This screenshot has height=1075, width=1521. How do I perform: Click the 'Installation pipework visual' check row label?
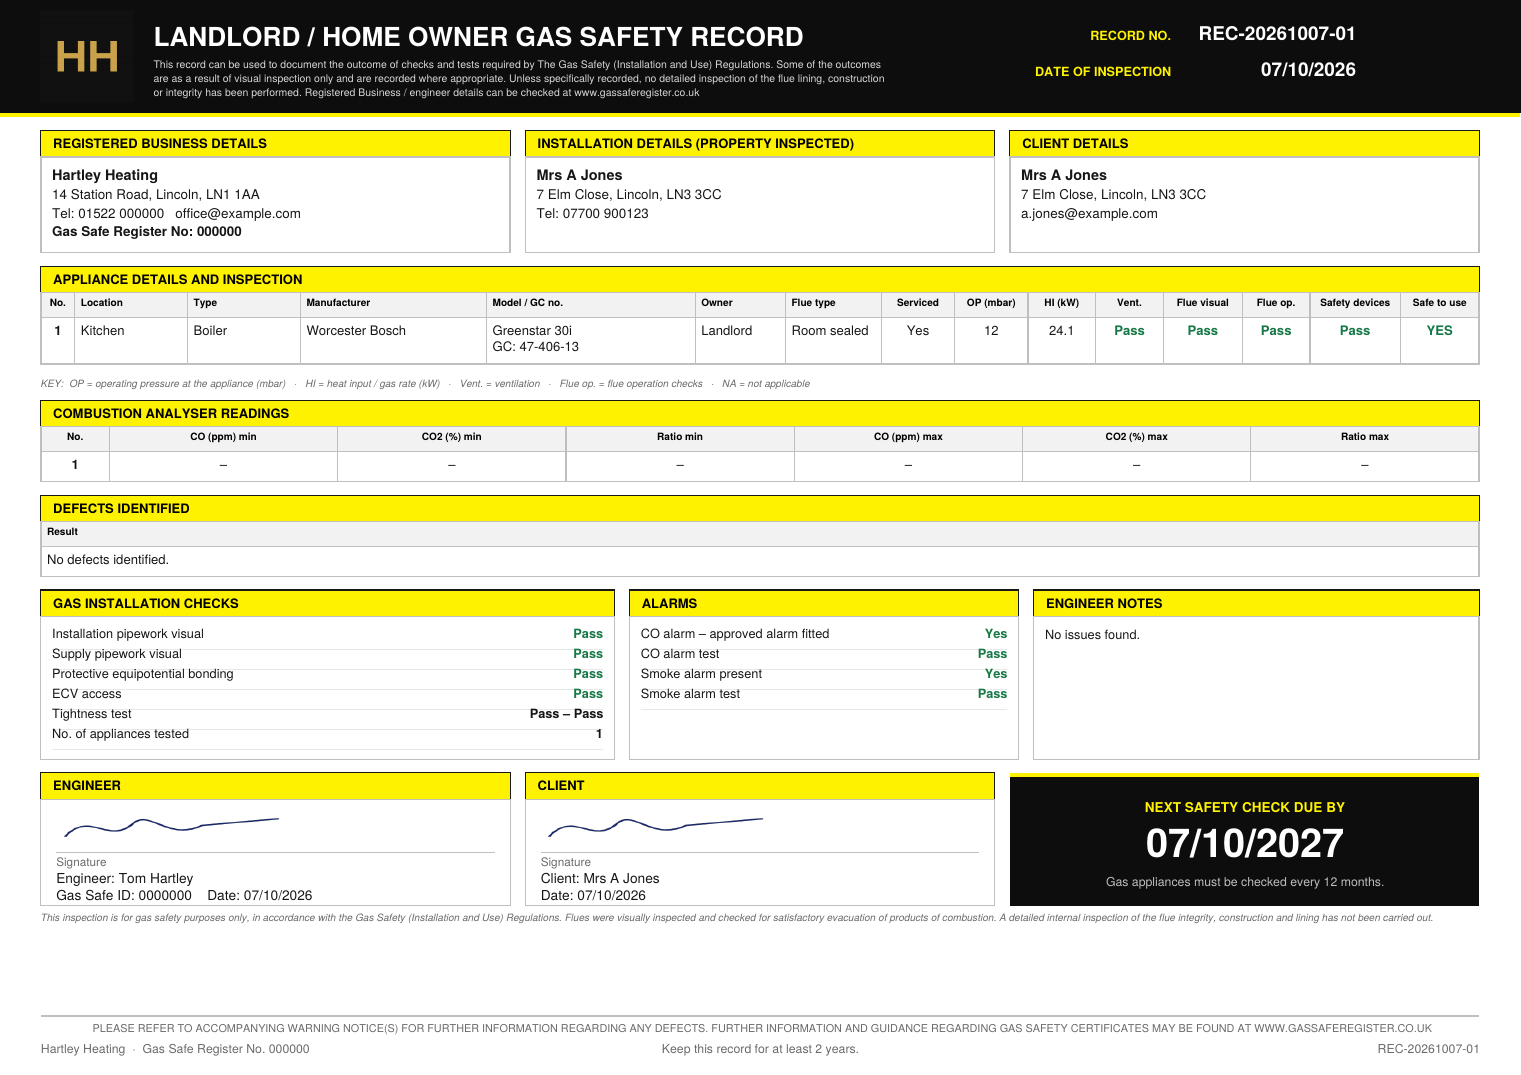128,634
